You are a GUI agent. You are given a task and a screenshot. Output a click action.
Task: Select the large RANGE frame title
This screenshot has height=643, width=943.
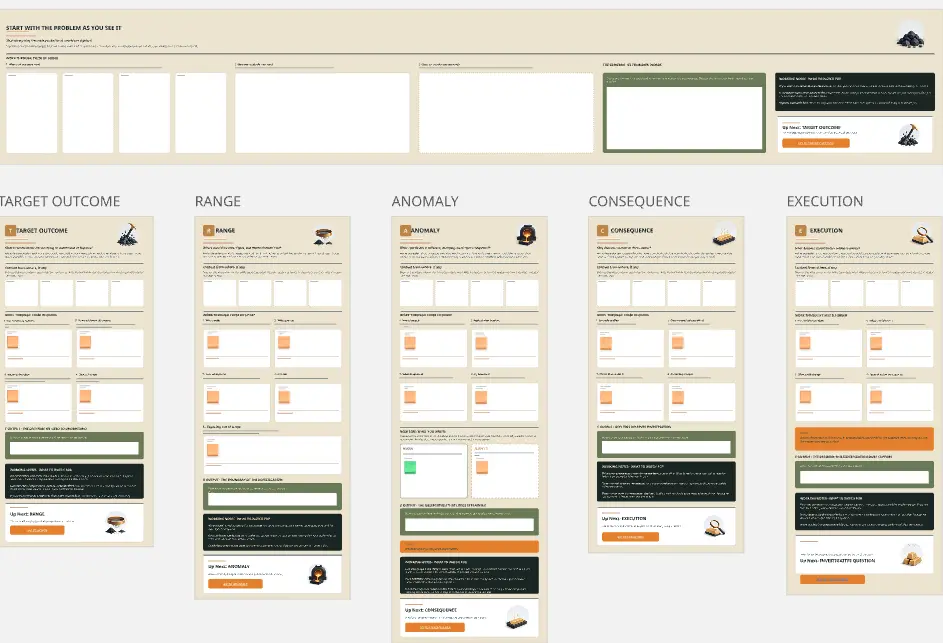point(218,202)
